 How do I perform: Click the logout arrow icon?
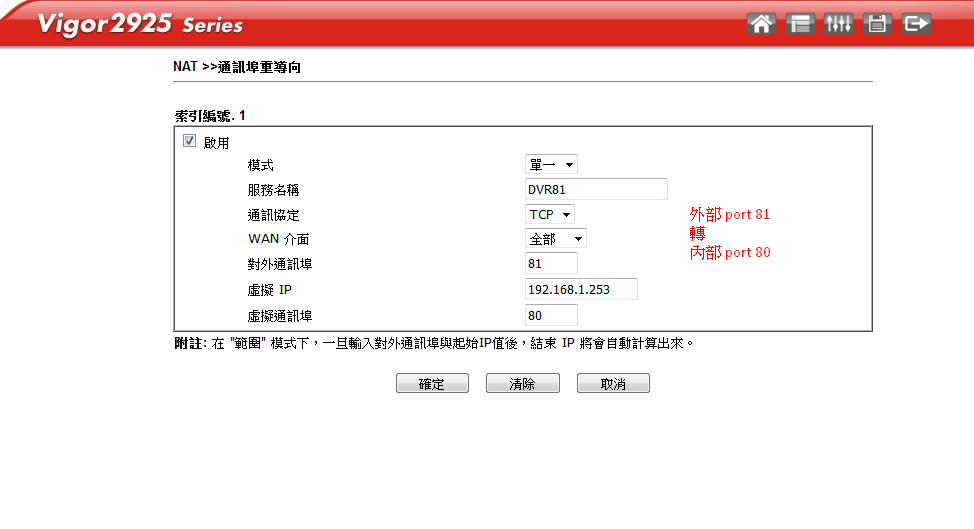[916, 24]
